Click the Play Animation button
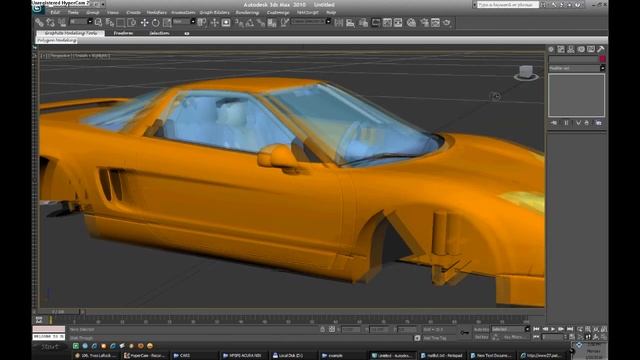 point(553,329)
